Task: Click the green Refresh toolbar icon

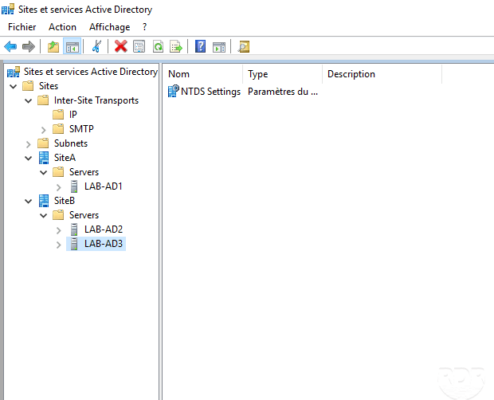Action: 158,47
